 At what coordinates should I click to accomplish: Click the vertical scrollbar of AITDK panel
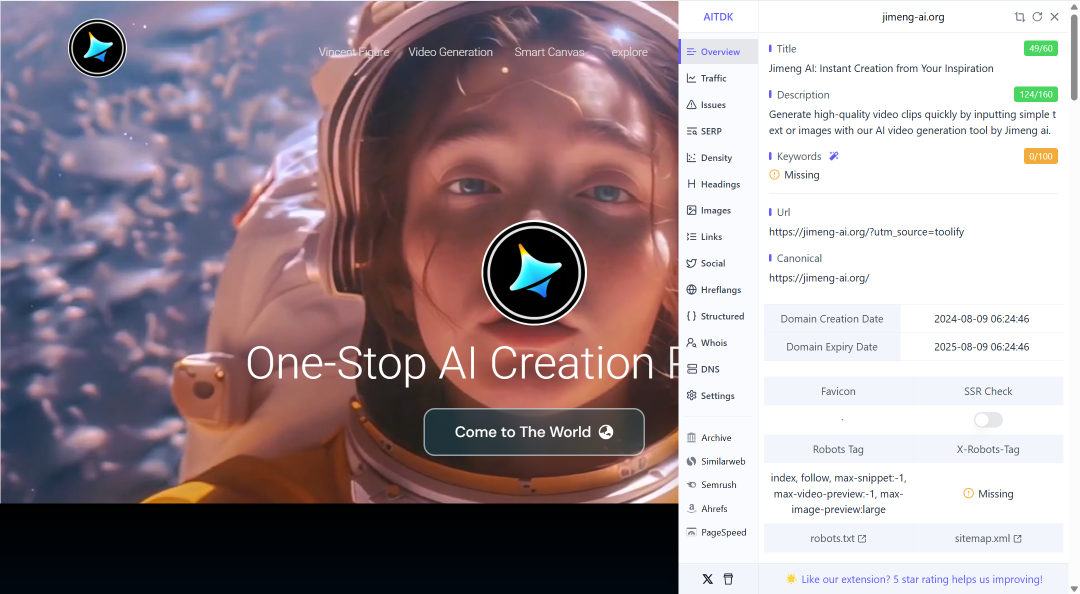pyautogui.click(x=1074, y=55)
